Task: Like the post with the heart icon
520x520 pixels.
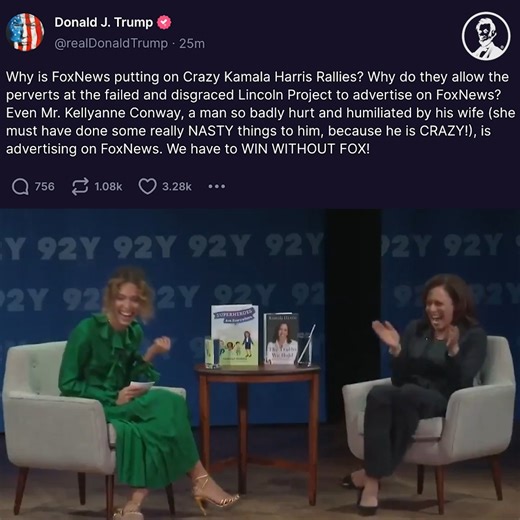Action: coord(147,186)
